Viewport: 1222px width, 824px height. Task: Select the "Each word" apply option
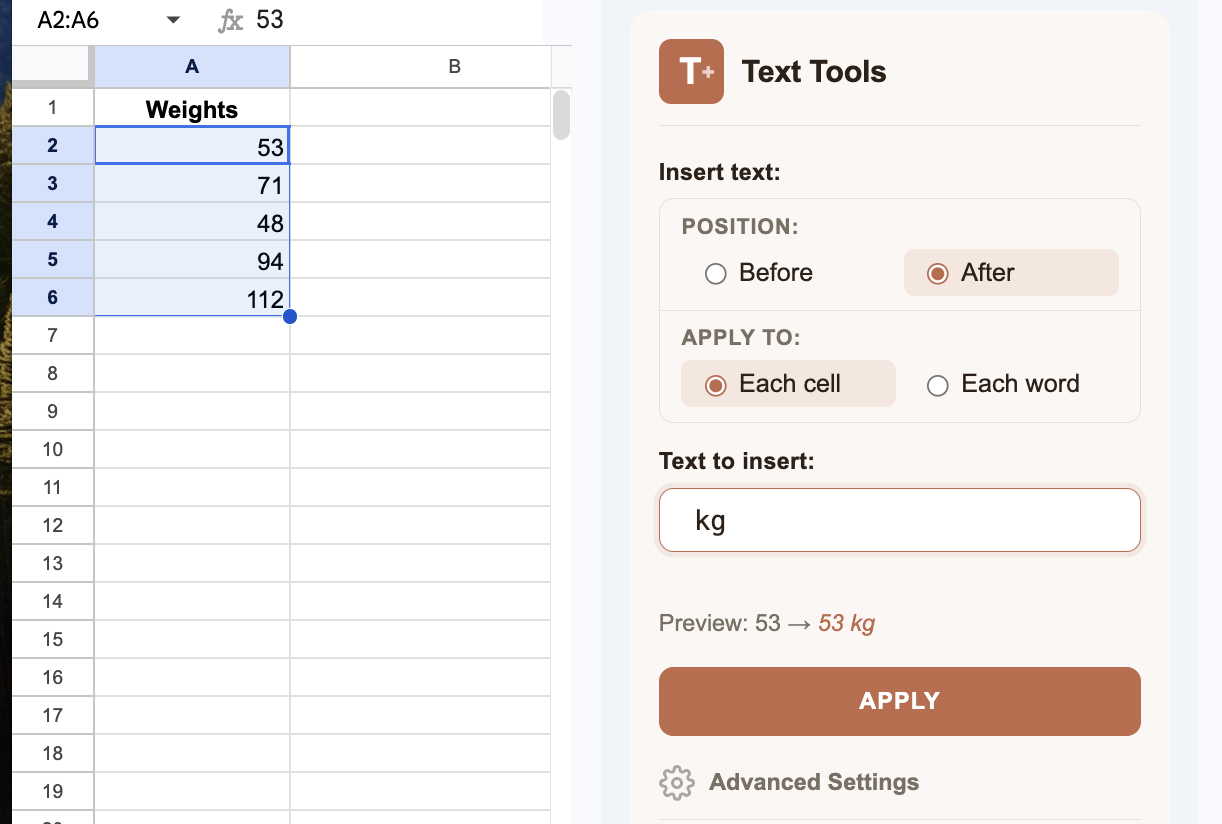point(937,384)
